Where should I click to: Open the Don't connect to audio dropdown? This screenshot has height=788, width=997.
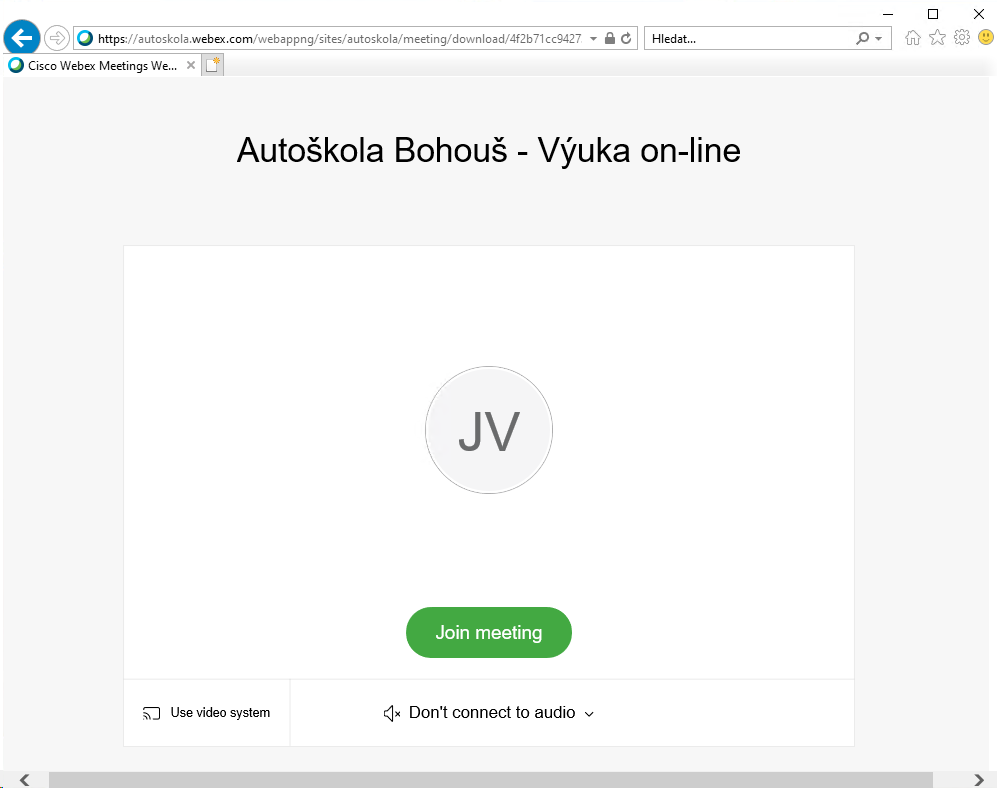click(x=489, y=713)
